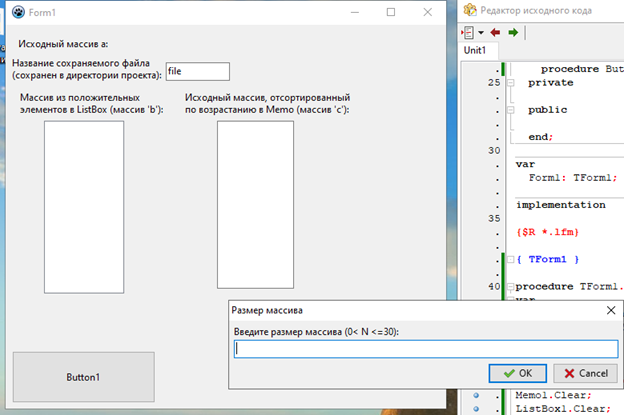The image size is (624, 415).
Task: Jump forward with the green arrow
Action: click(x=513, y=32)
